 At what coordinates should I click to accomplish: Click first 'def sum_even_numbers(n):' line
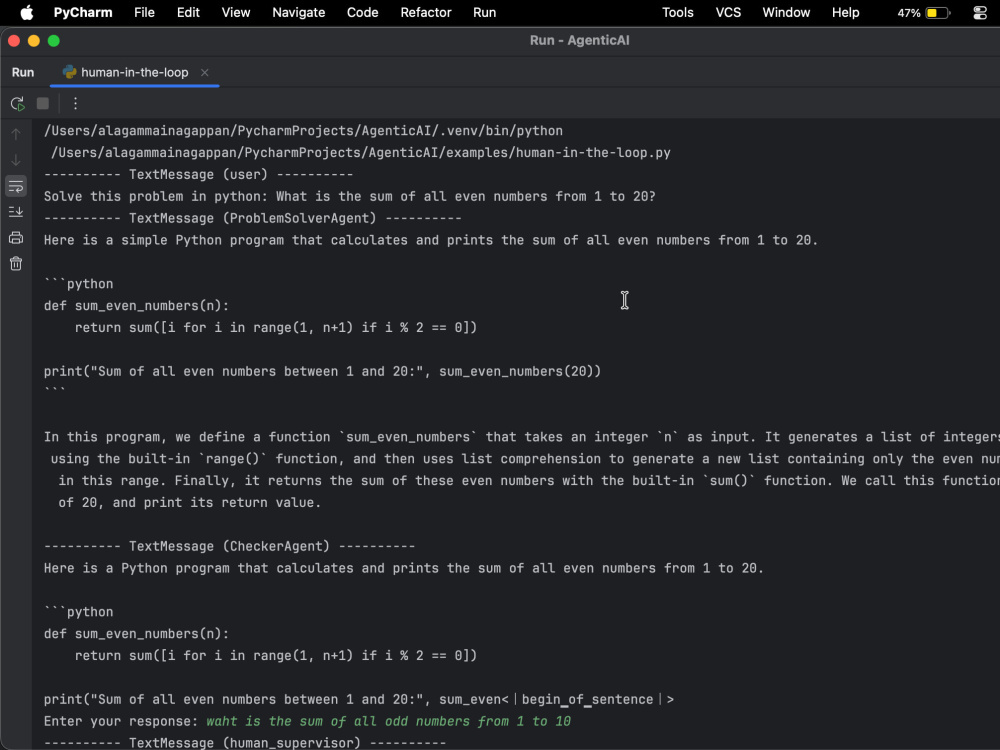pyautogui.click(x=136, y=306)
